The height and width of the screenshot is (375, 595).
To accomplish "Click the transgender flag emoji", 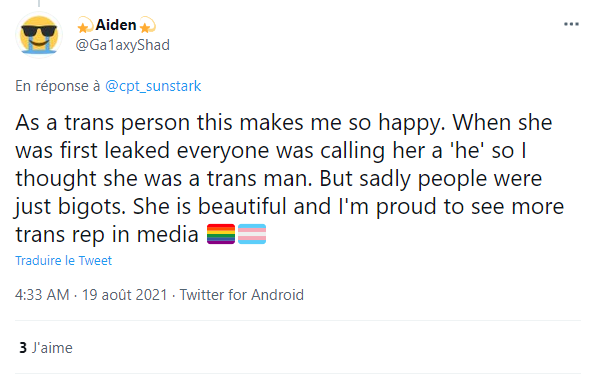I will coord(252,234).
